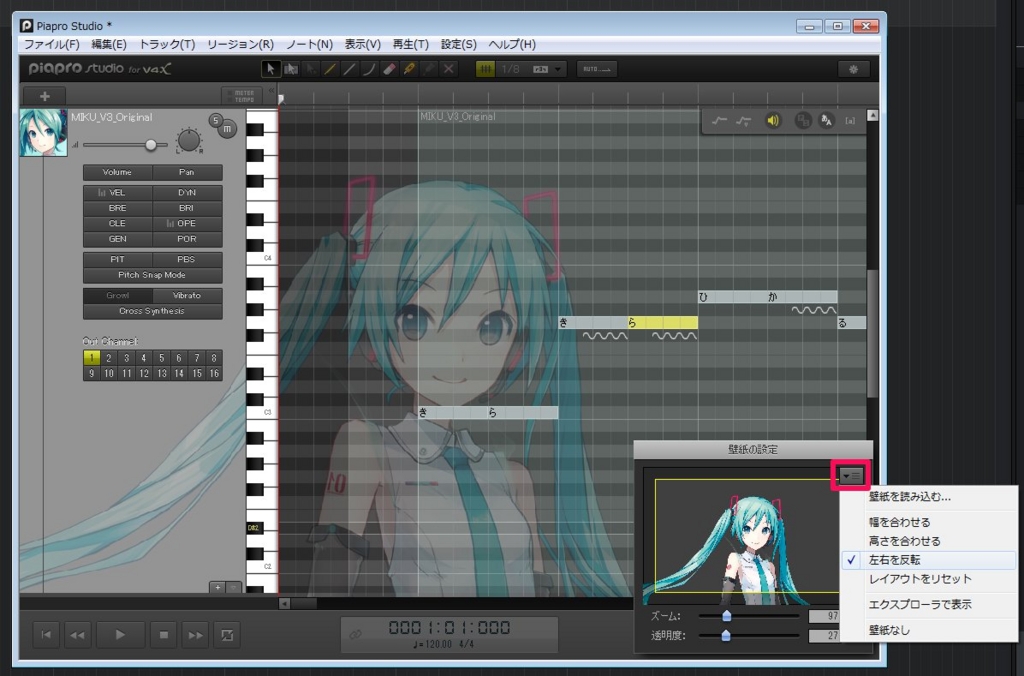Choose 壁紙を読み込む... from the menu
Screen dimensions: 1024x676
click(909, 496)
